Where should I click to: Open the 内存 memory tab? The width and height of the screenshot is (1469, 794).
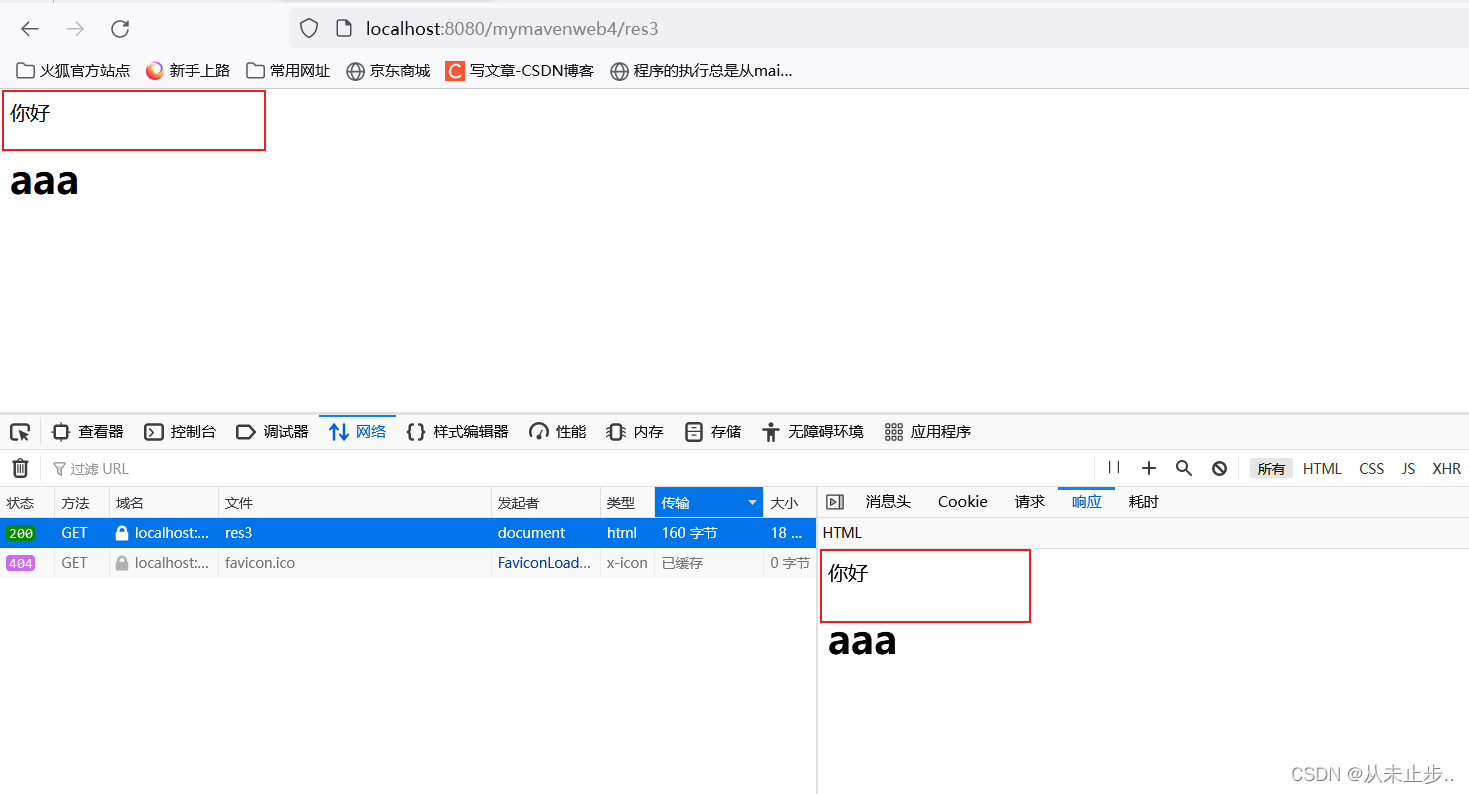(x=635, y=432)
